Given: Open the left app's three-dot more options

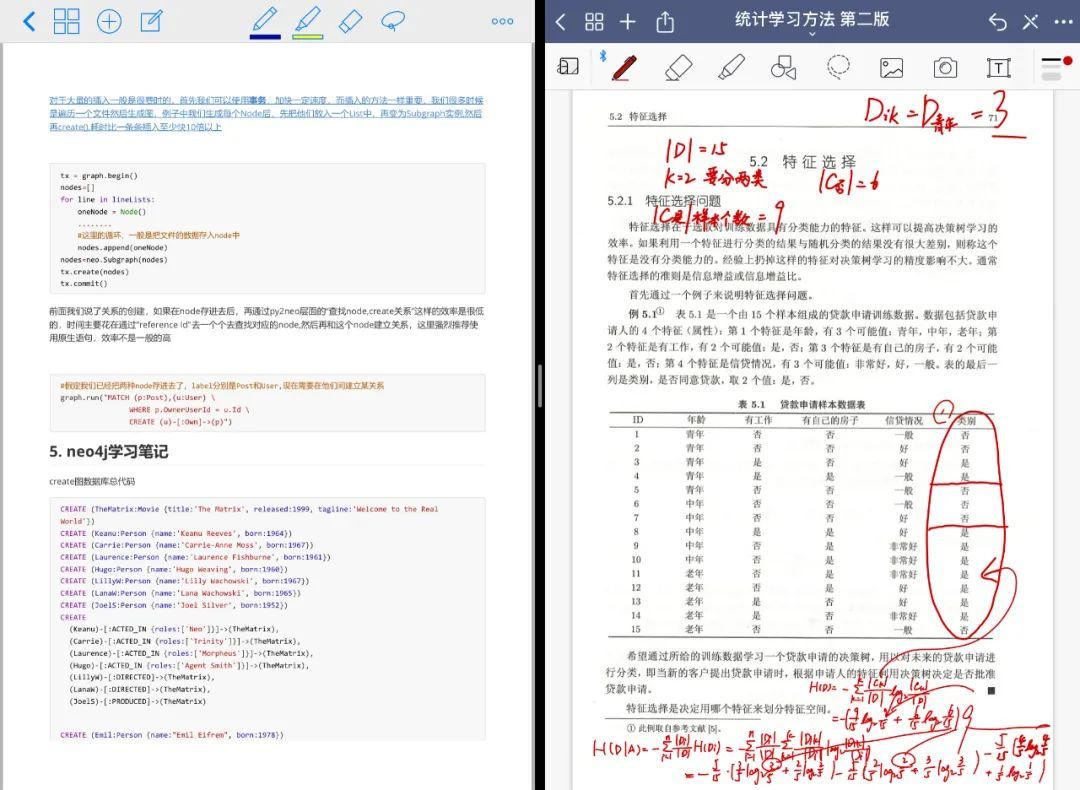Looking at the screenshot, I should pyautogui.click(x=502, y=21).
